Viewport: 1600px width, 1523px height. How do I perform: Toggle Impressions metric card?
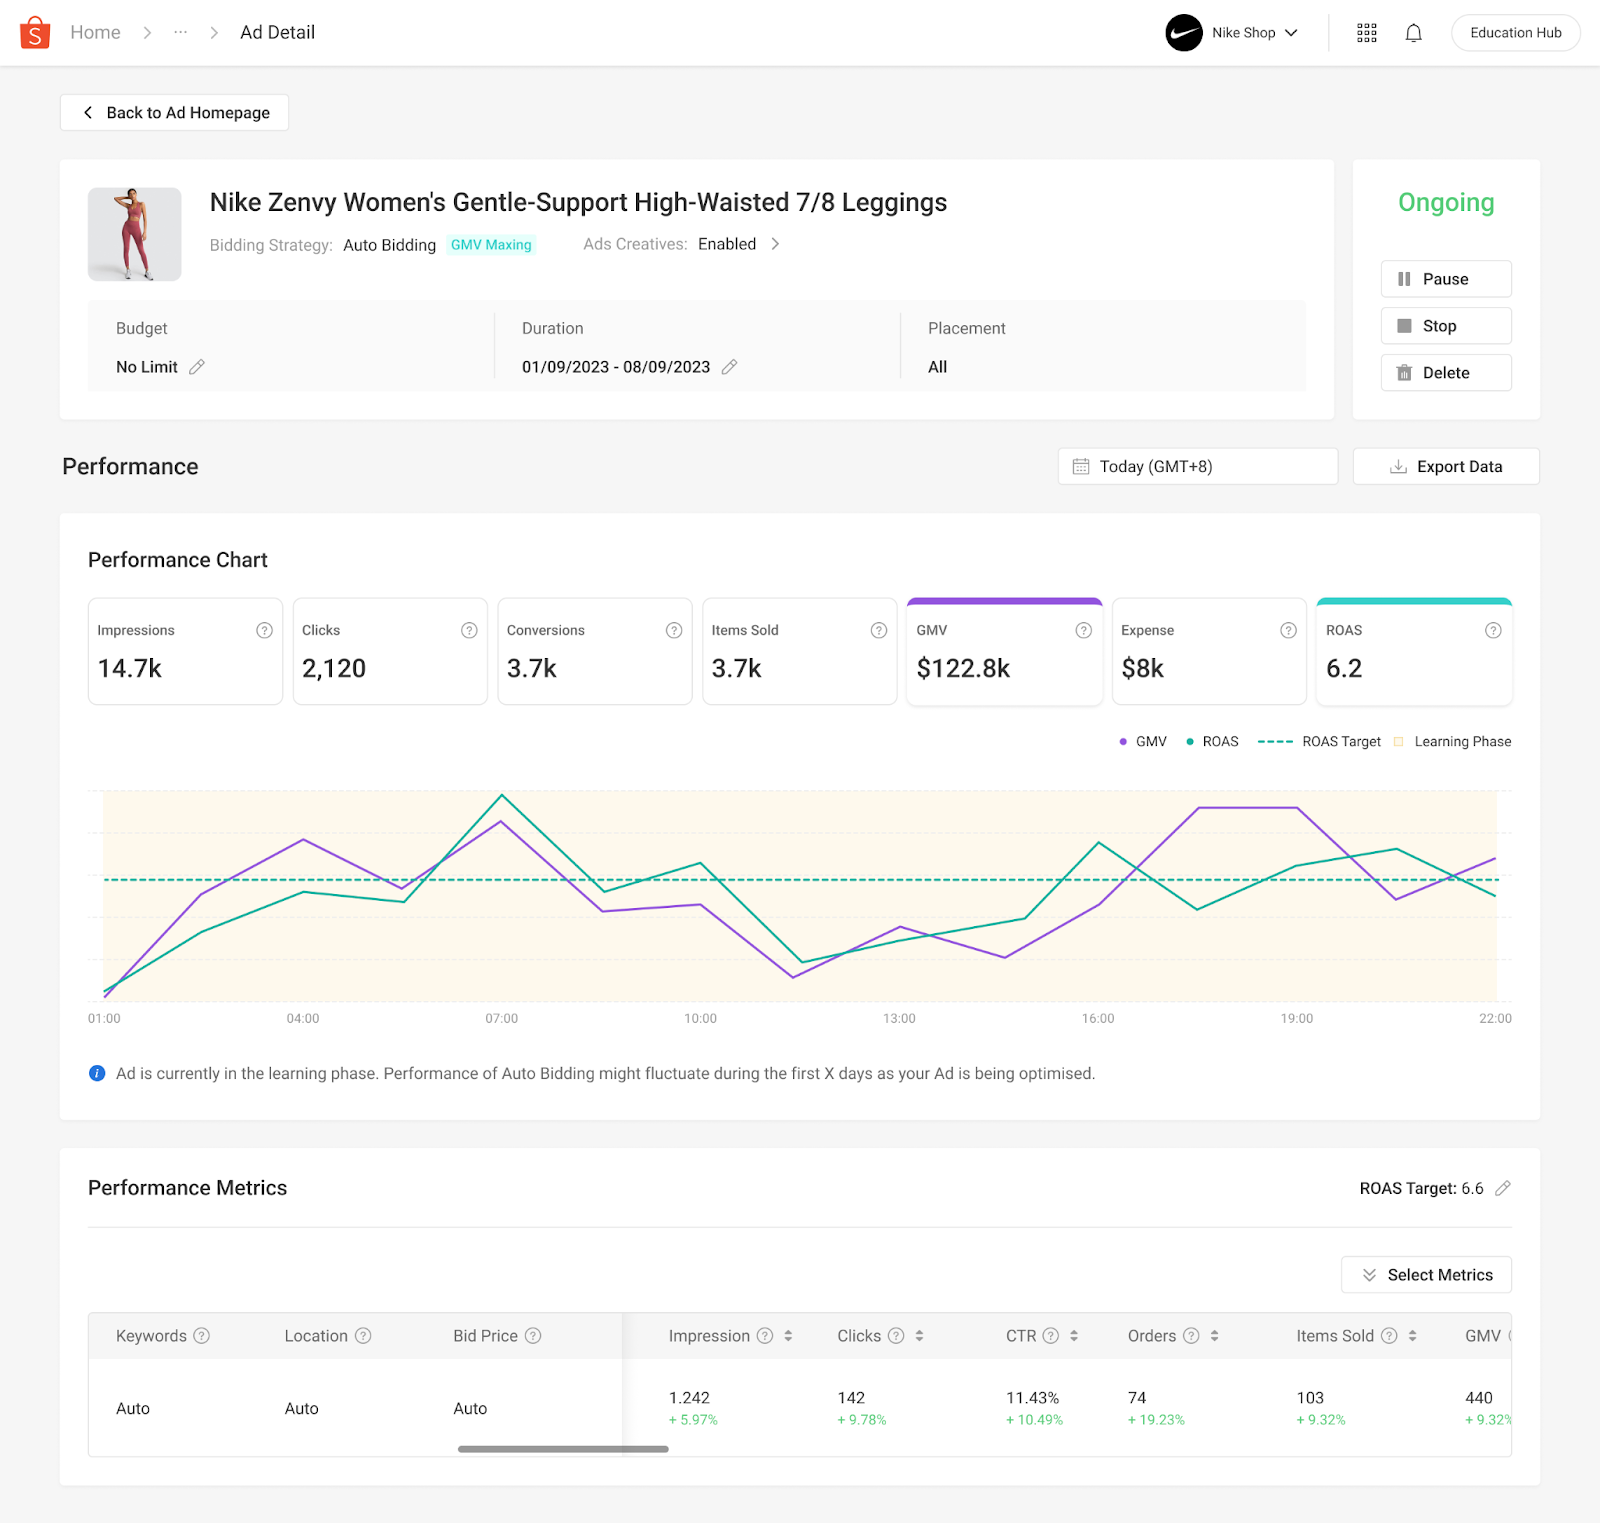pyautogui.click(x=185, y=651)
